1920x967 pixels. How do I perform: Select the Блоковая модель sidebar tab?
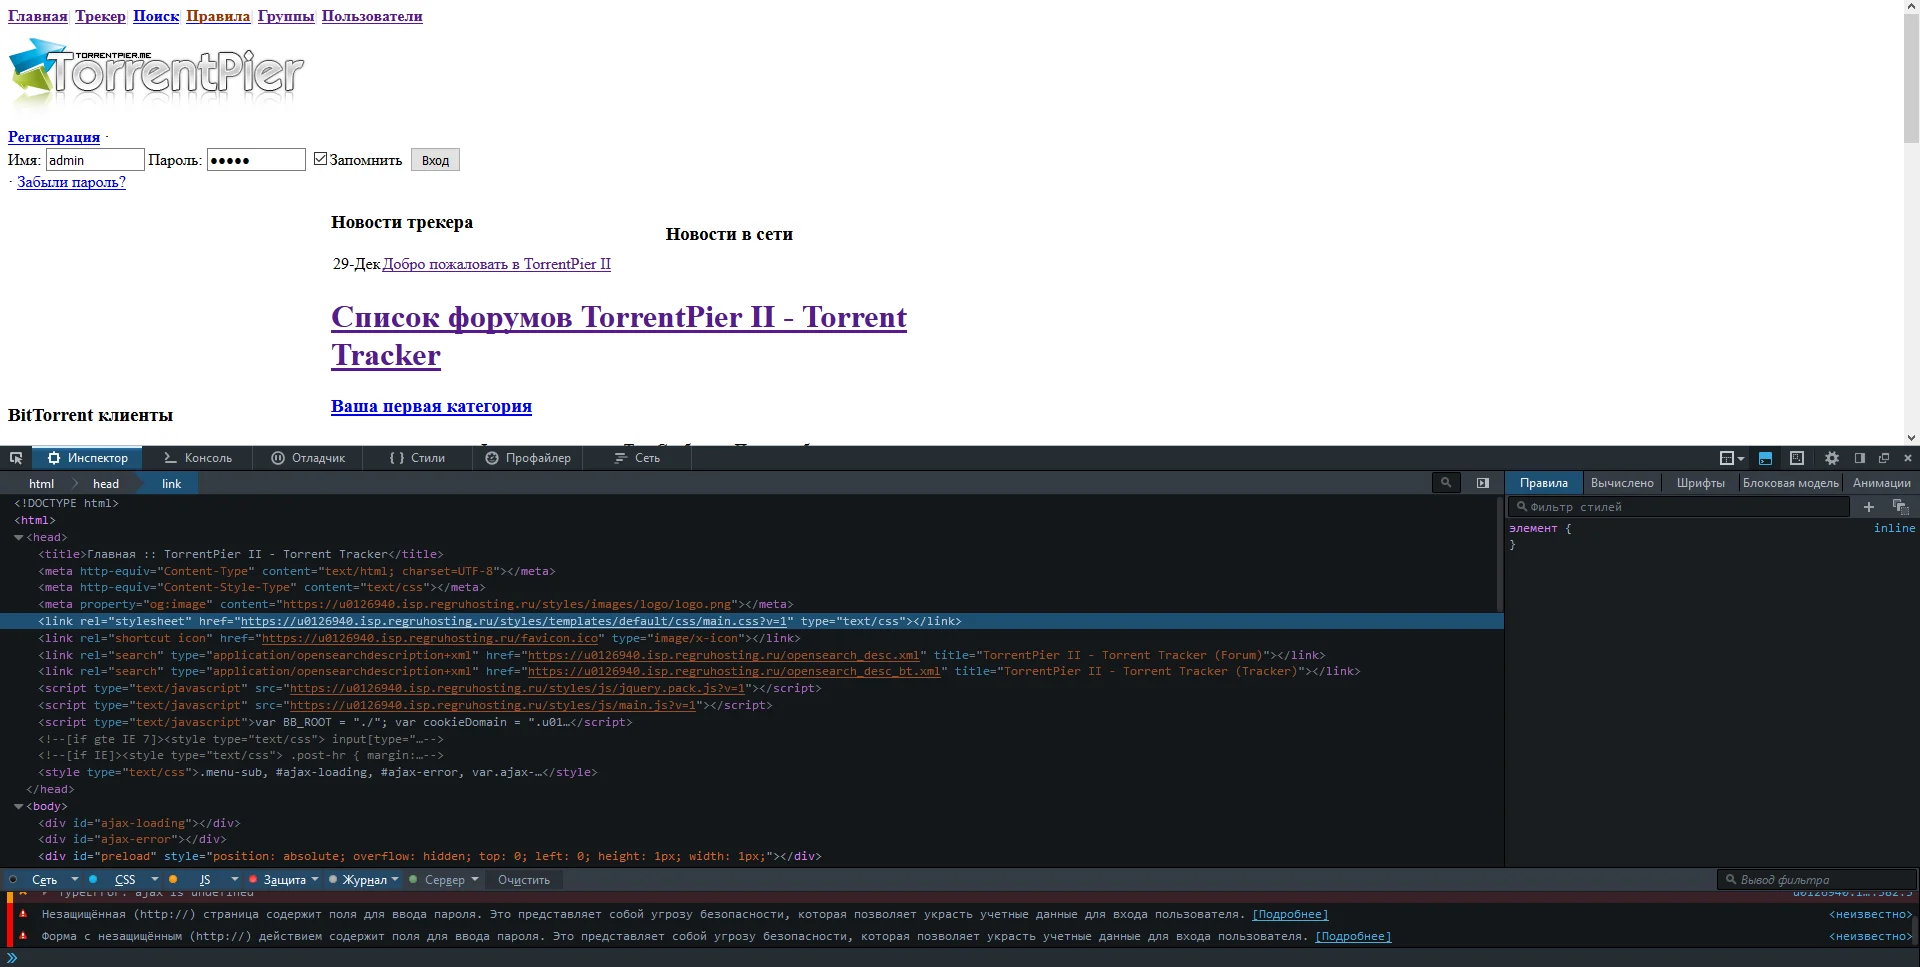point(1791,483)
